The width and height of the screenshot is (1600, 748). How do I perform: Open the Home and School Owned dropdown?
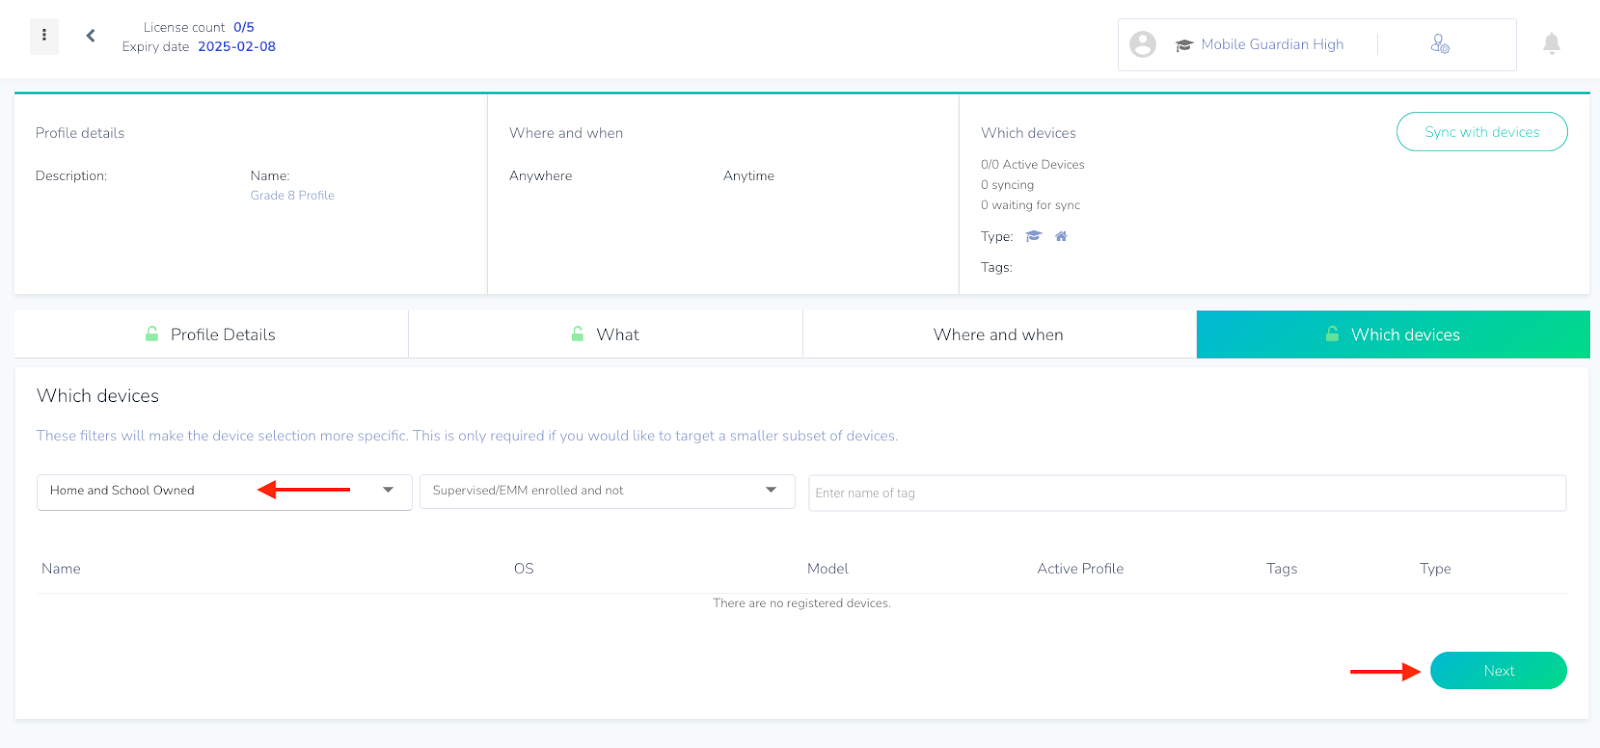click(x=224, y=492)
